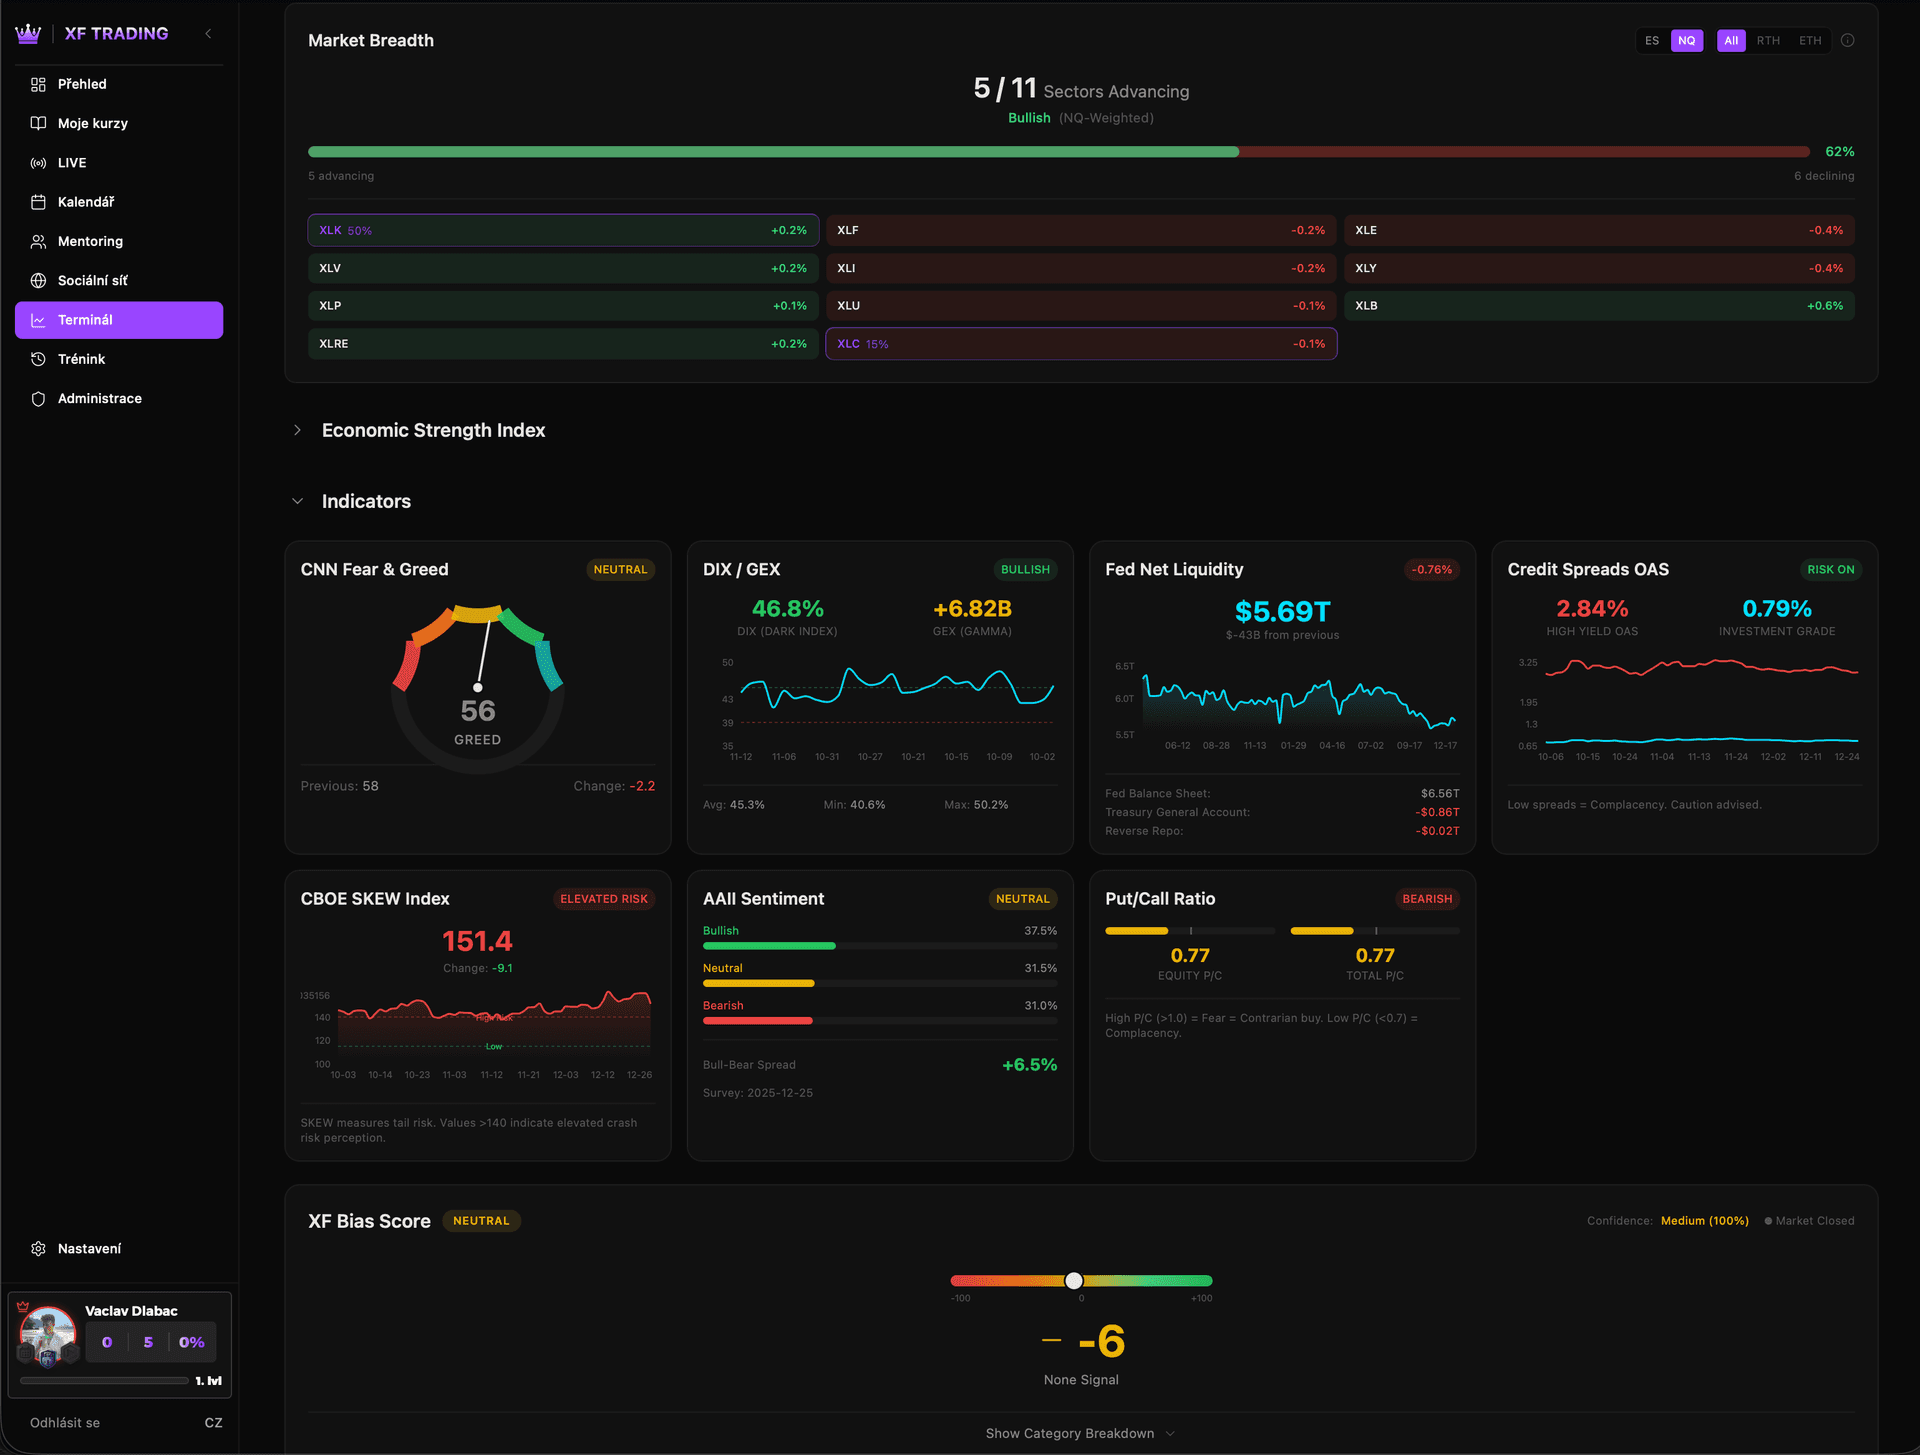Screen dimensions: 1920x1455
Task: Open Vaclav Dlabac's profile avatar
Action: coord(47,1335)
